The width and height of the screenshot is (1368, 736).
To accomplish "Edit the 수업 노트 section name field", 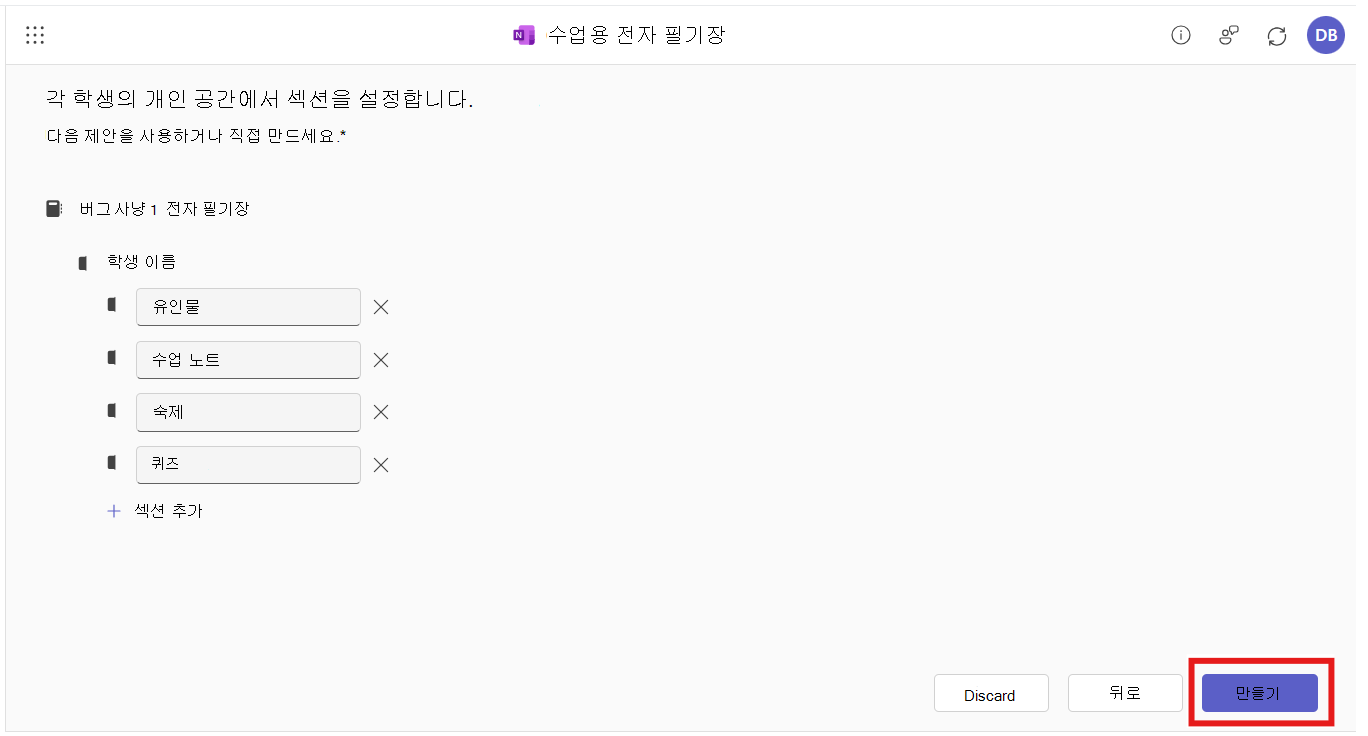I will click(x=248, y=360).
